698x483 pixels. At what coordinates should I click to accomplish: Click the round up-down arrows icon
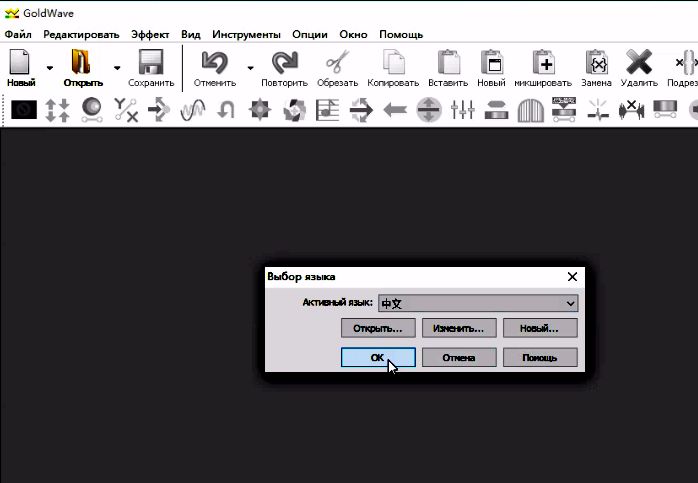pos(429,110)
